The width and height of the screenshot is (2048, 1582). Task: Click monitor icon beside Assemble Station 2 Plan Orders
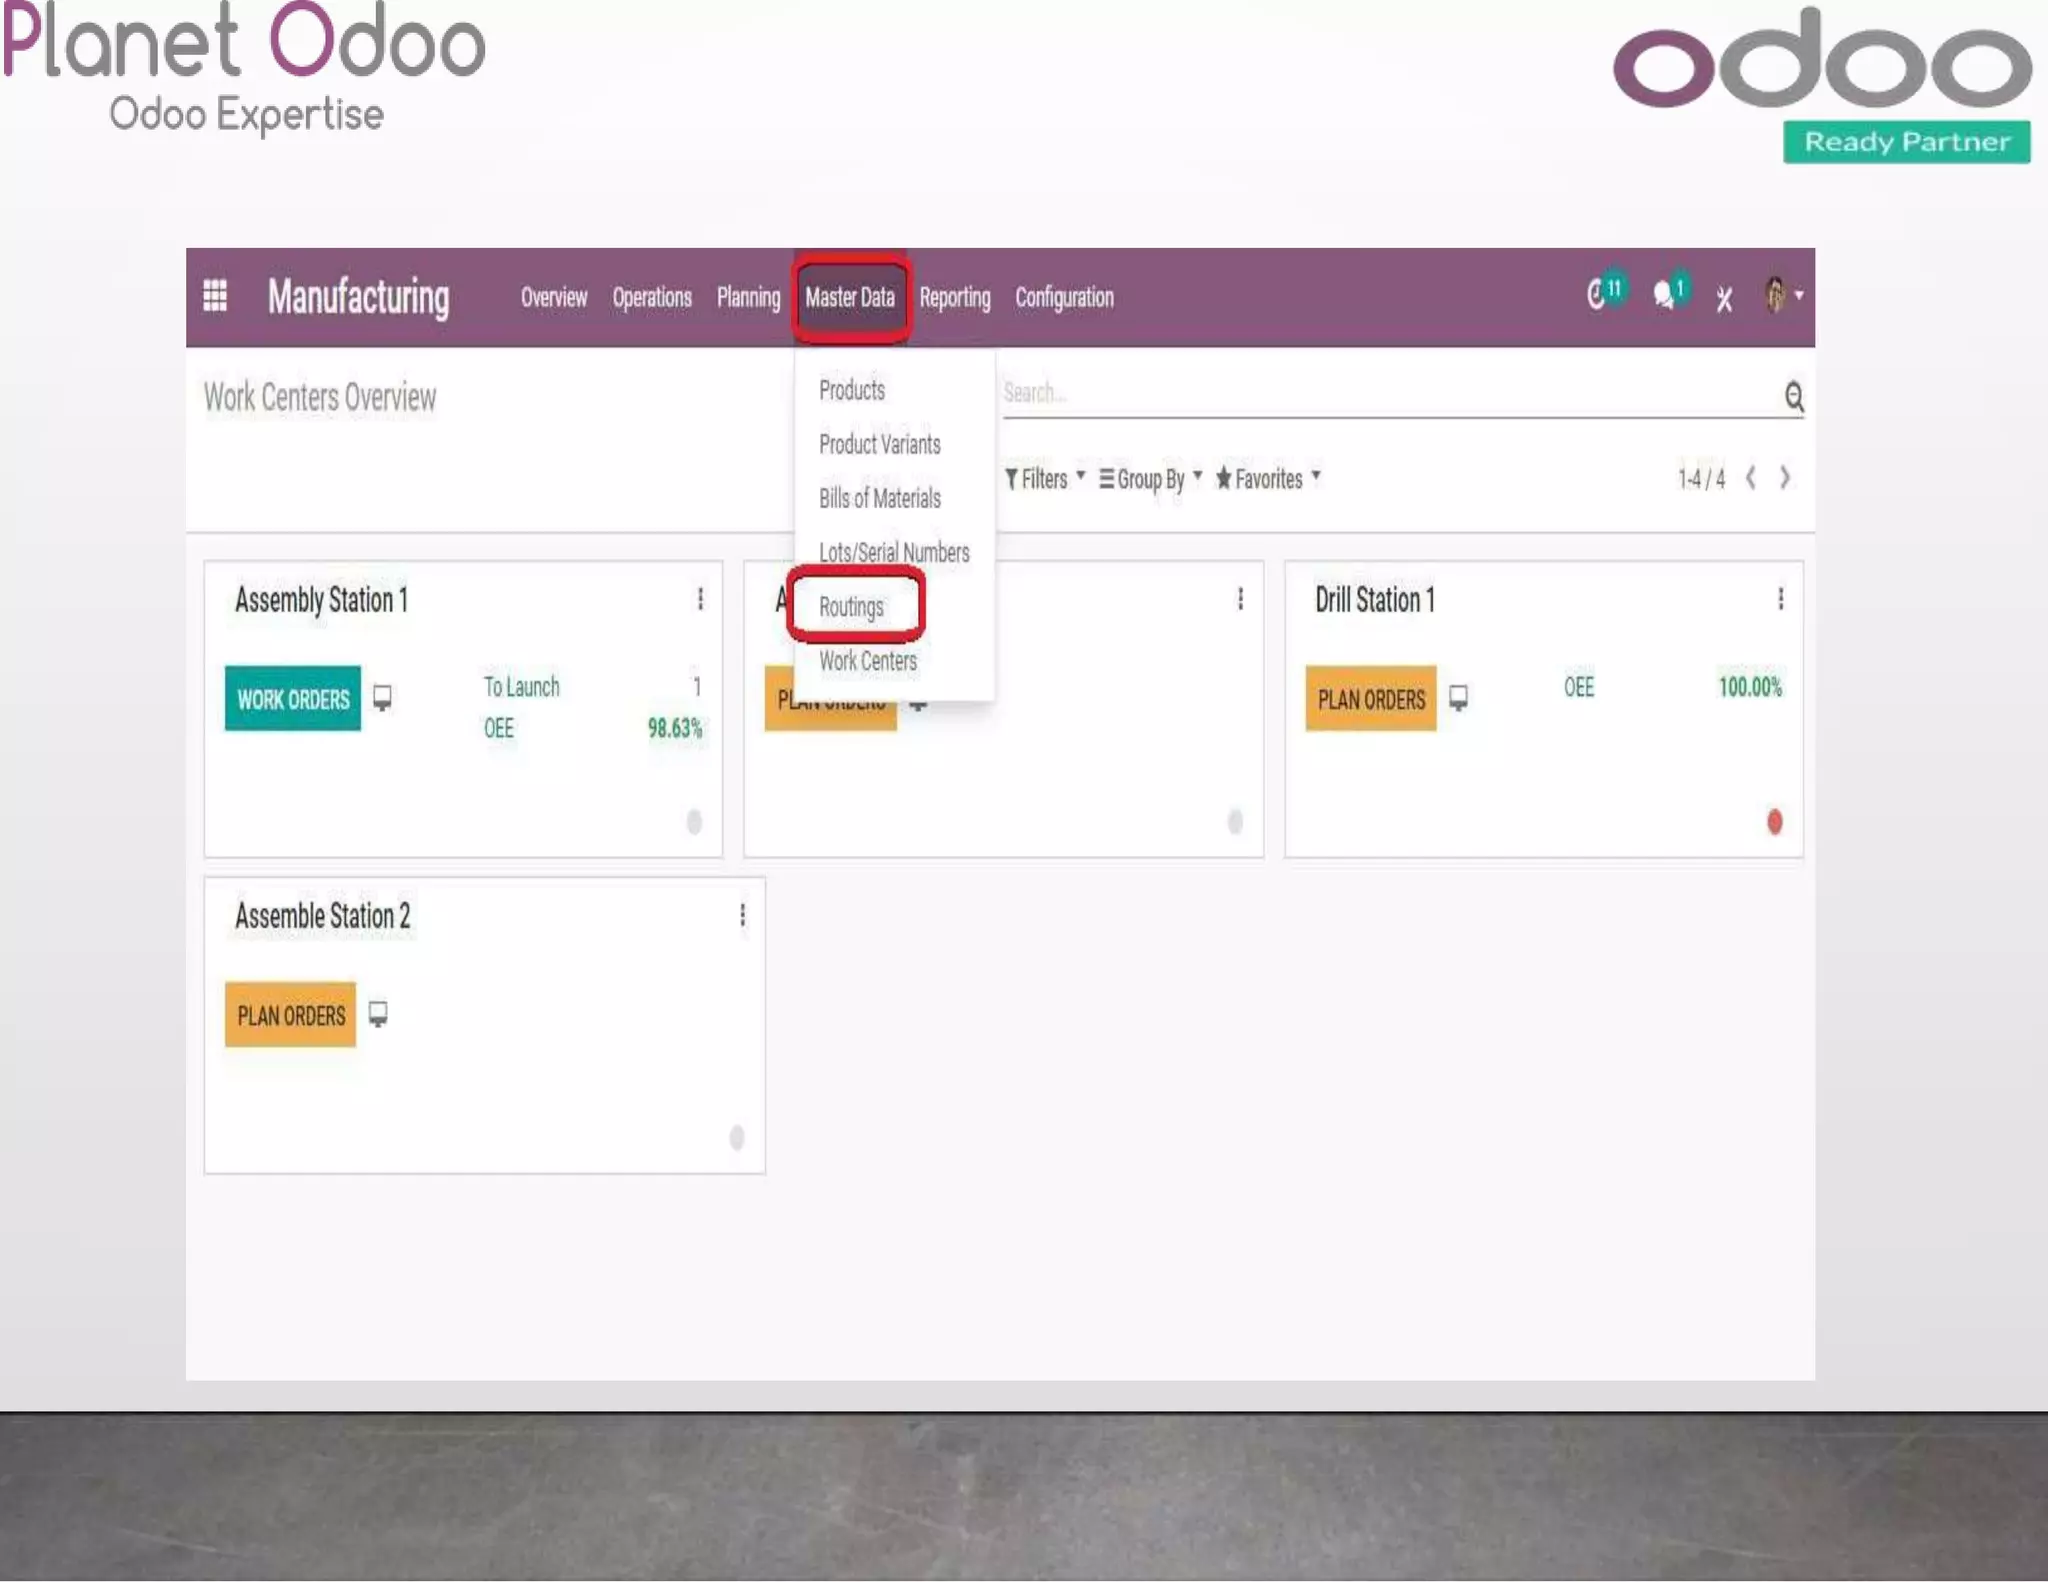[378, 1014]
